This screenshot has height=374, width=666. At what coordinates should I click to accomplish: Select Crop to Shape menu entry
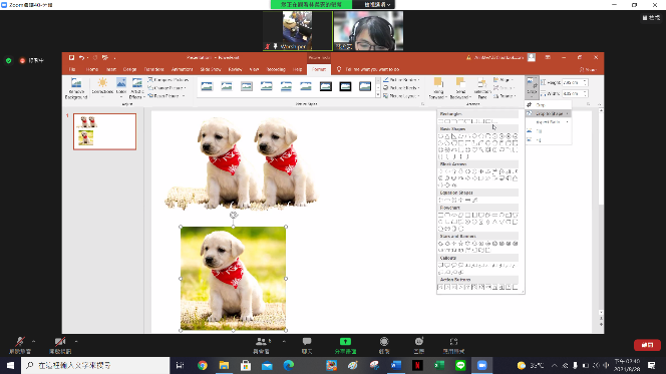pos(549,114)
